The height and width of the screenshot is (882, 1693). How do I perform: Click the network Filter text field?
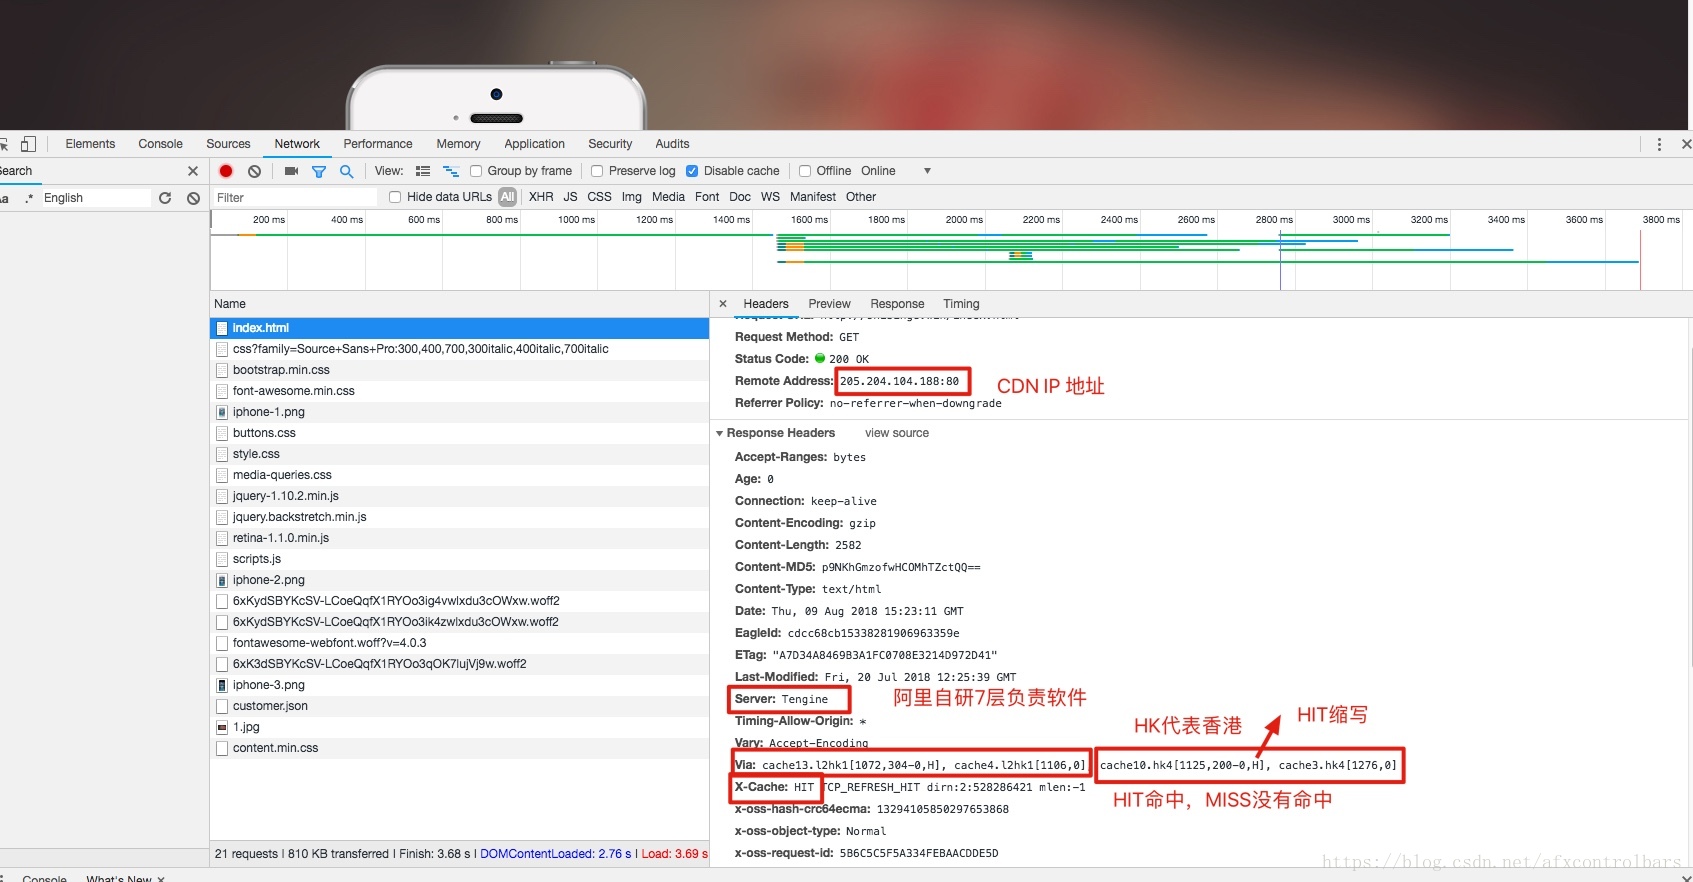tap(295, 198)
